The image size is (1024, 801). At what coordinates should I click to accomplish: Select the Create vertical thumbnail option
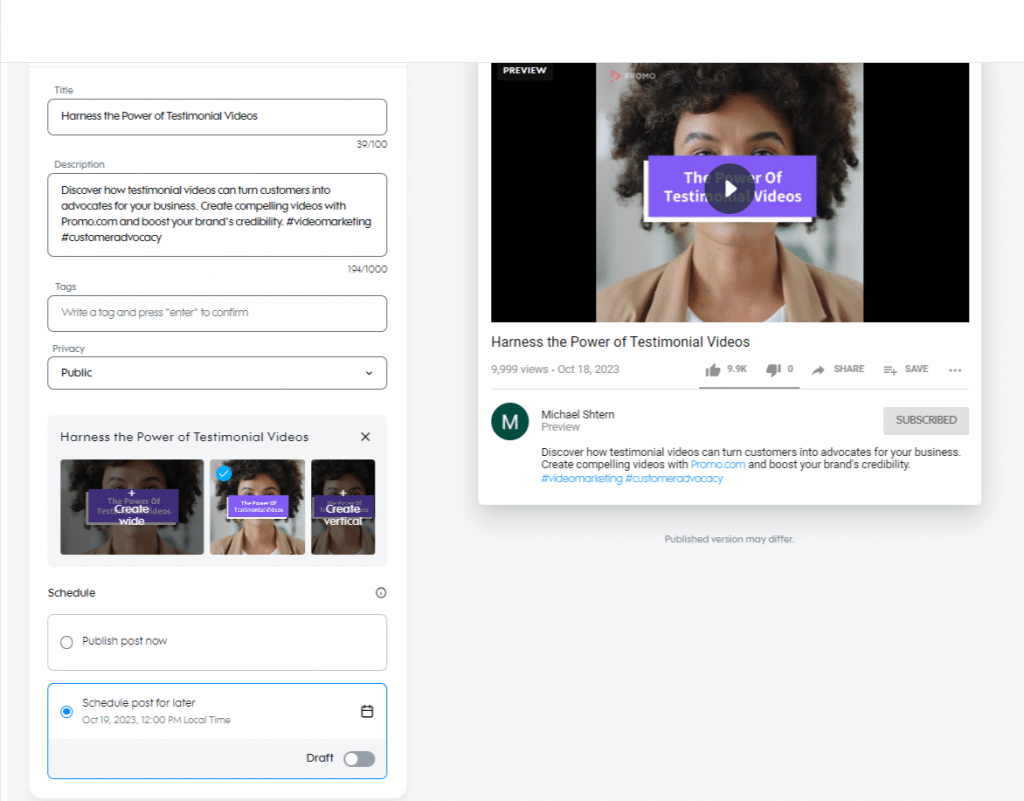coord(343,507)
